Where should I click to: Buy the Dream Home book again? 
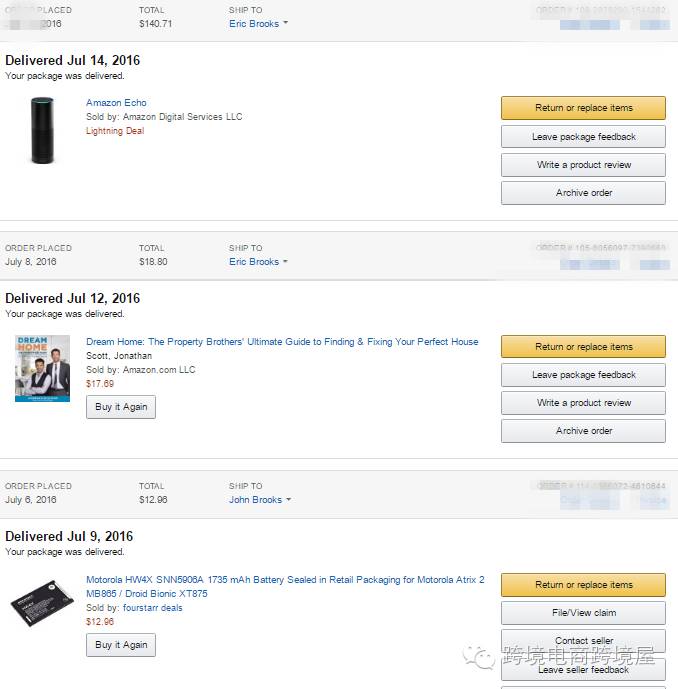(121, 407)
